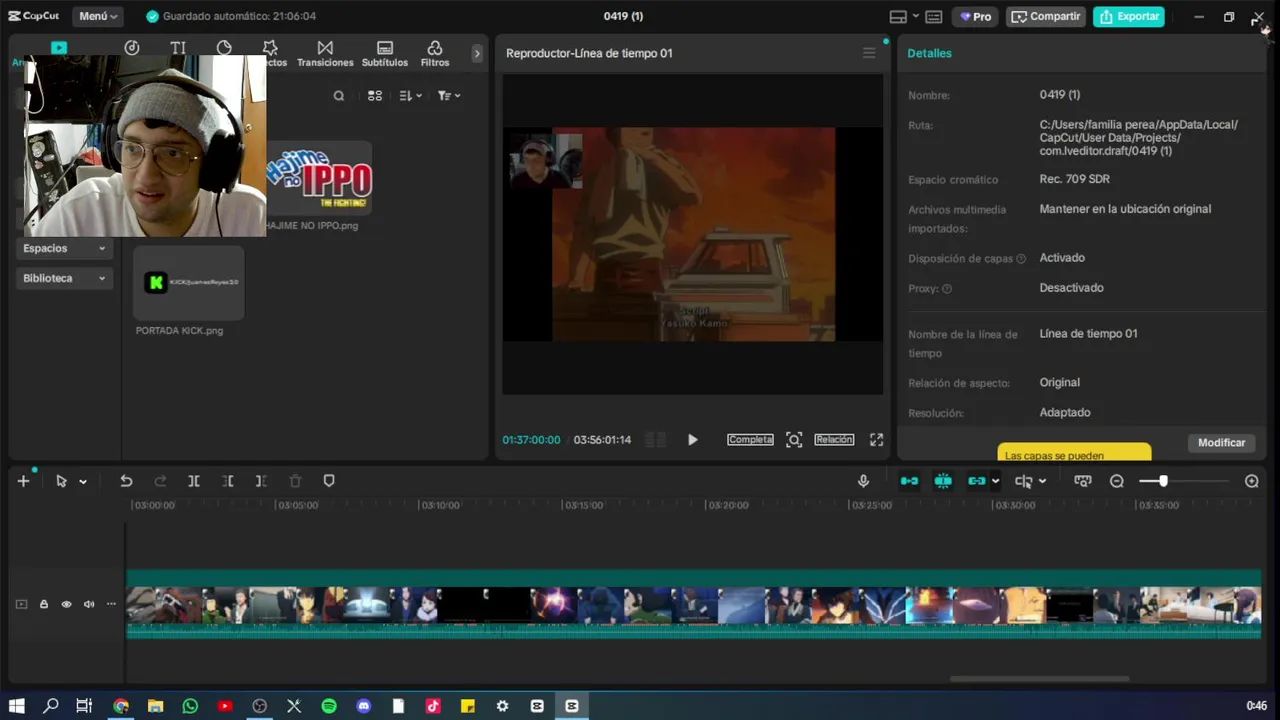The image size is (1280, 720).
Task: Click the Relación aspect ratio button
Action: [834, 440]
